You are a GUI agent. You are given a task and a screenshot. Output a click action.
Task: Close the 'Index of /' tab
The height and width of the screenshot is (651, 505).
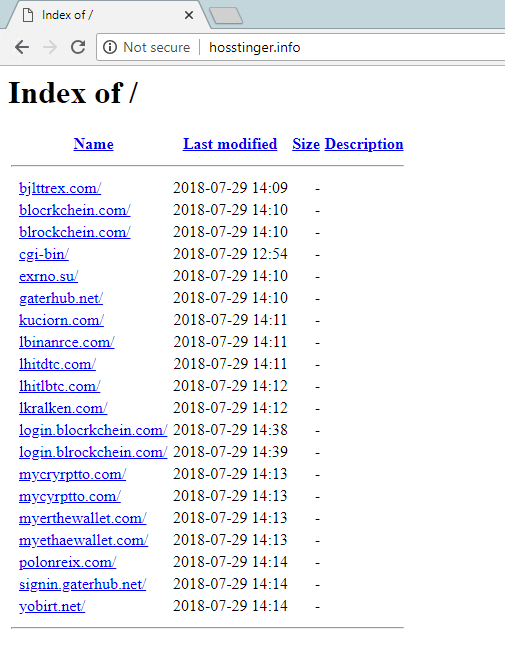click(x=189, y=15)
